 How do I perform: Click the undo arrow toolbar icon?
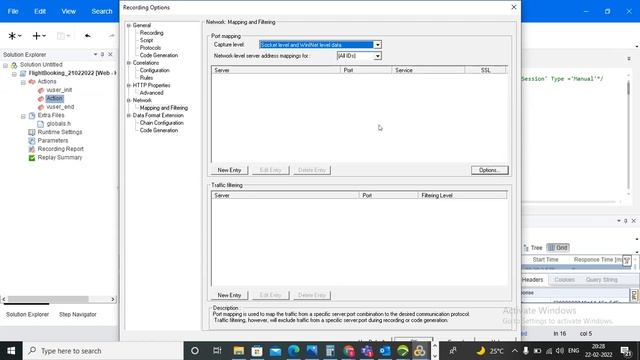87,36
